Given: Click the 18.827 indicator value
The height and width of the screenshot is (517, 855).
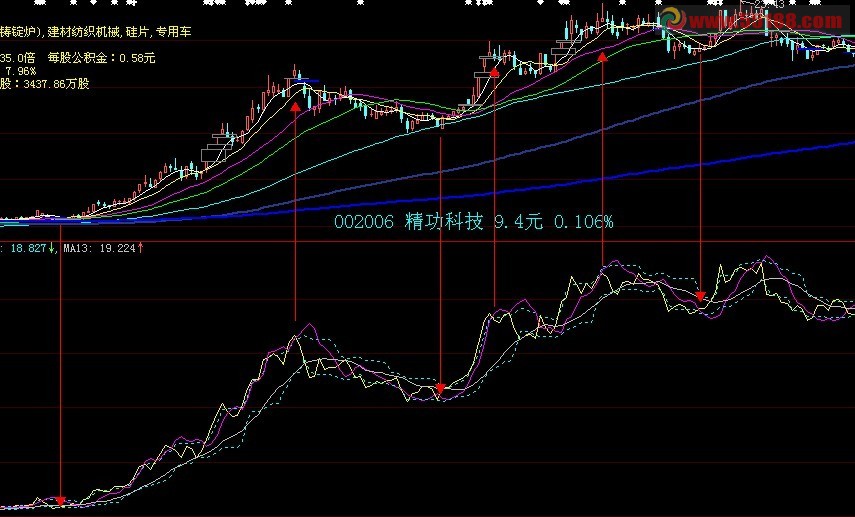Looking at the screenshot, I should pos(28,248).
